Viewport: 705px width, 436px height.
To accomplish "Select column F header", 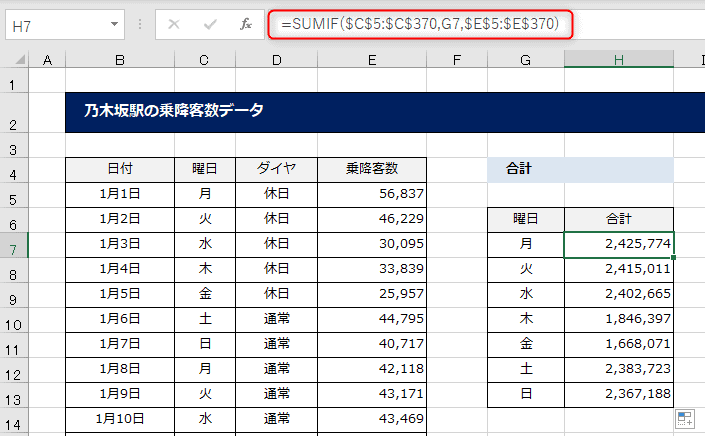I will point(457,60).
